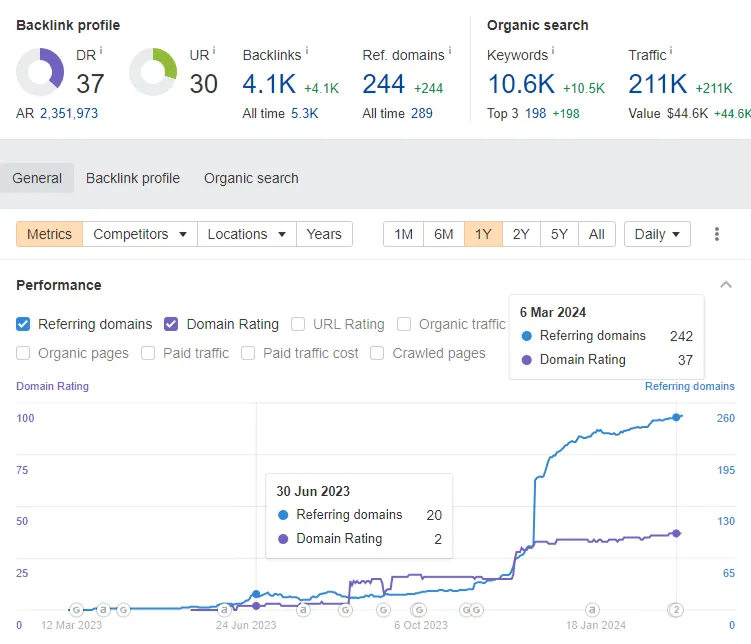Open the Daily interval dropdown
Viewport: 751px width, 644px height.
pos(657,234)
